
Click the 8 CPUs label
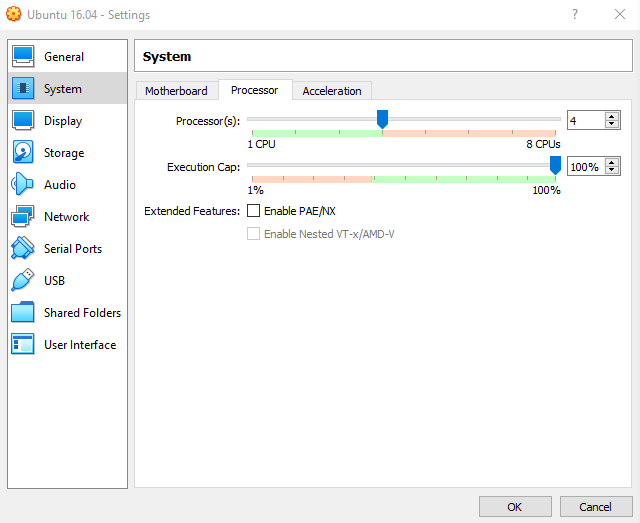543,144
